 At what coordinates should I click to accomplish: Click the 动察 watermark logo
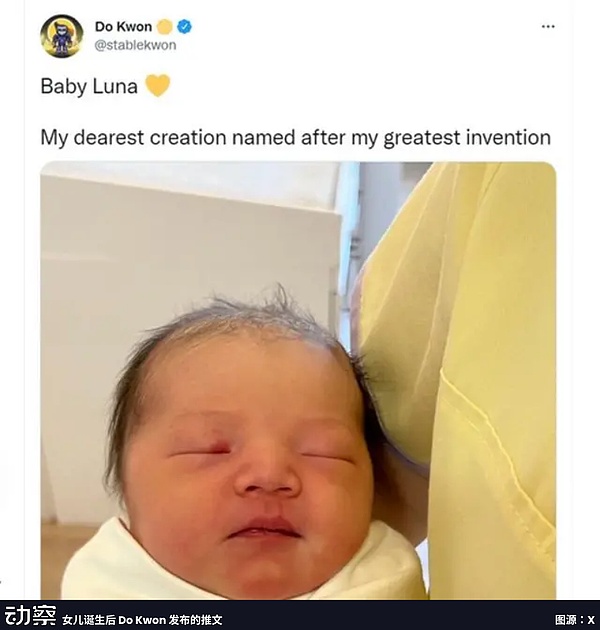click(x=31, y=616)
